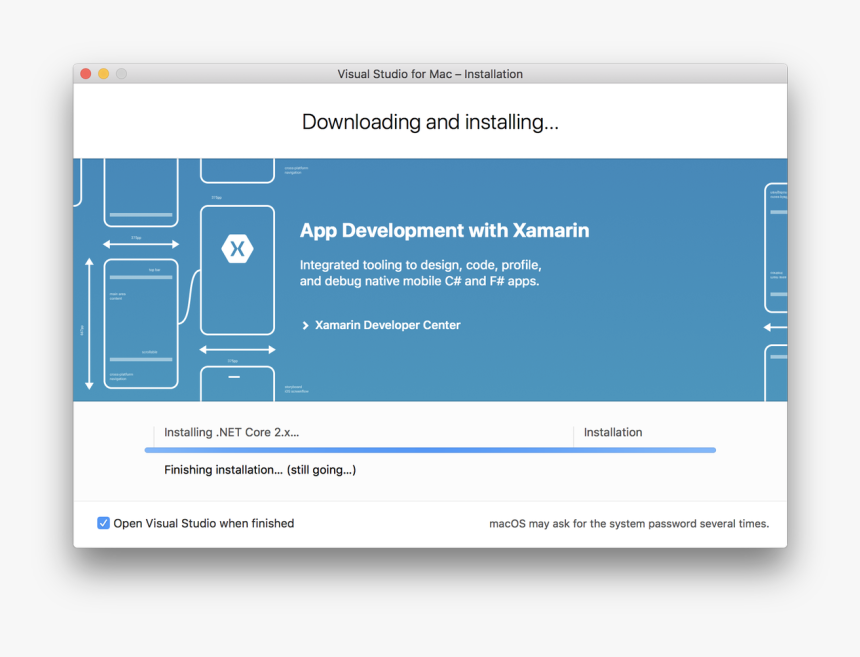Click the 'App Development with Xamarin' heading
This screenshot has height=657, width=860.
444,230
